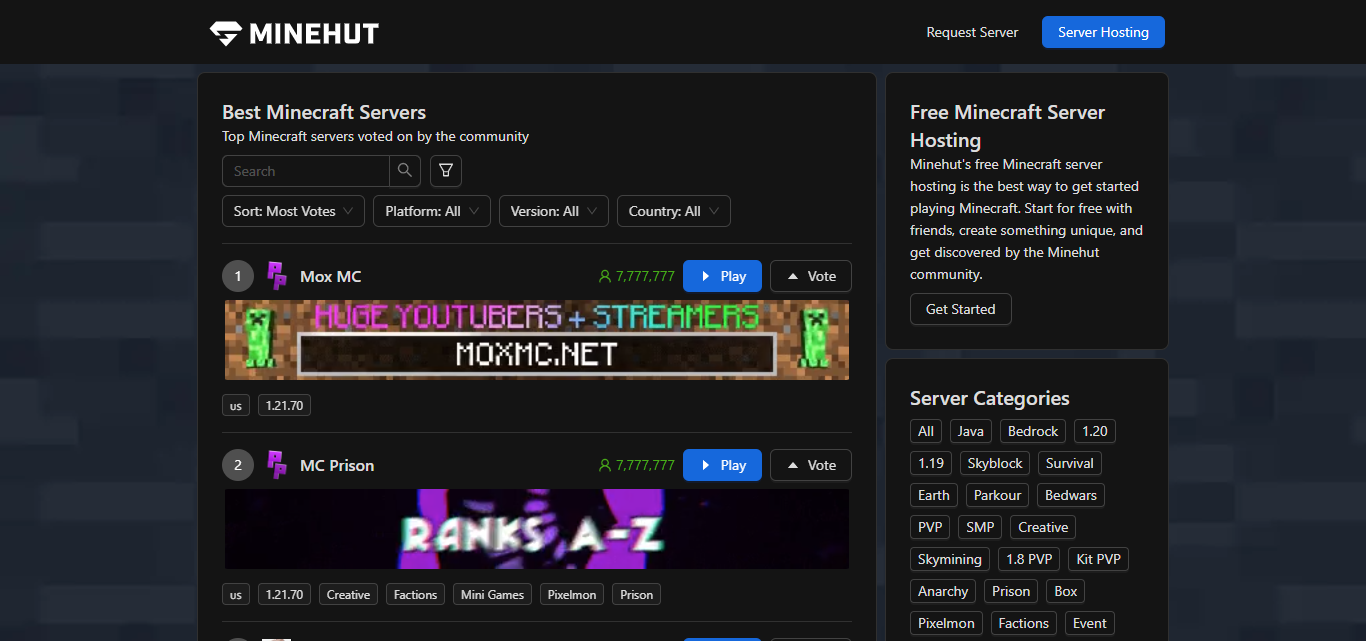Click the Server Hosting button
The width and height of the screenshot is (1366, 641).
[x=1103, y=32]
